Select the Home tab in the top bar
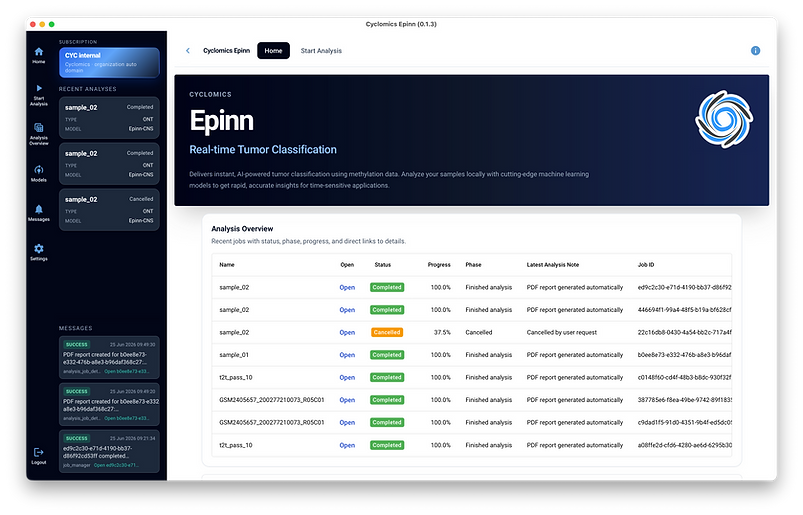 (273, 51)
